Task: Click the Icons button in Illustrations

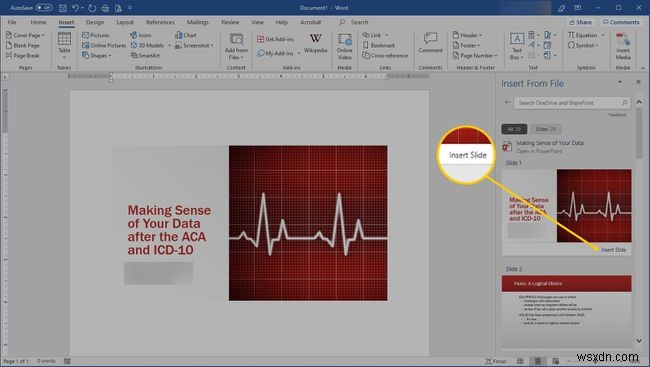Action: 141,35
